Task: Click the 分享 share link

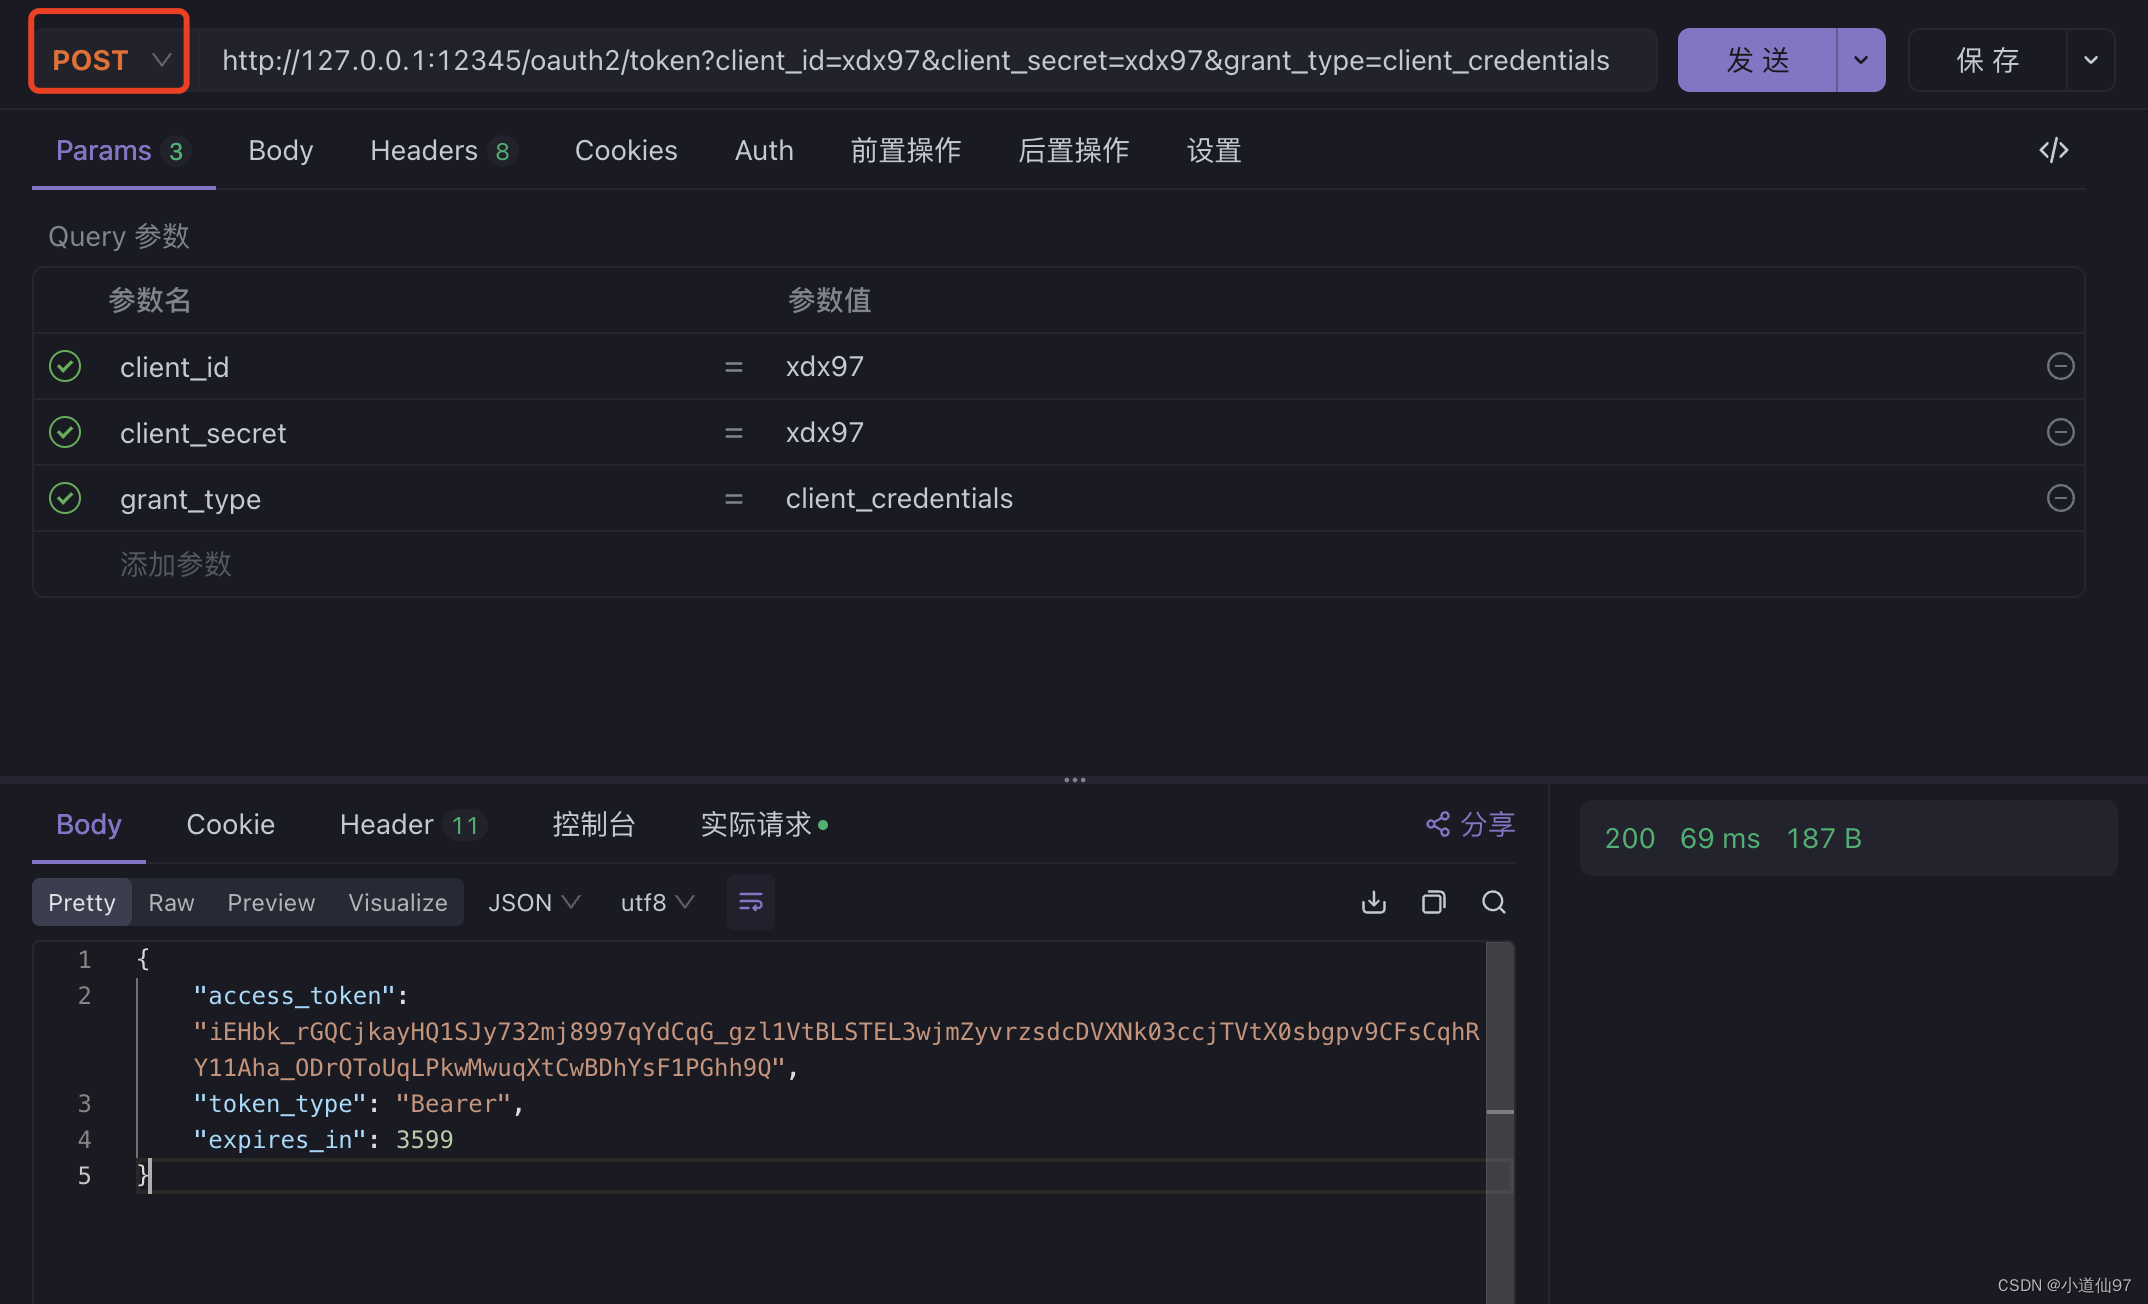Action: 1470,824
